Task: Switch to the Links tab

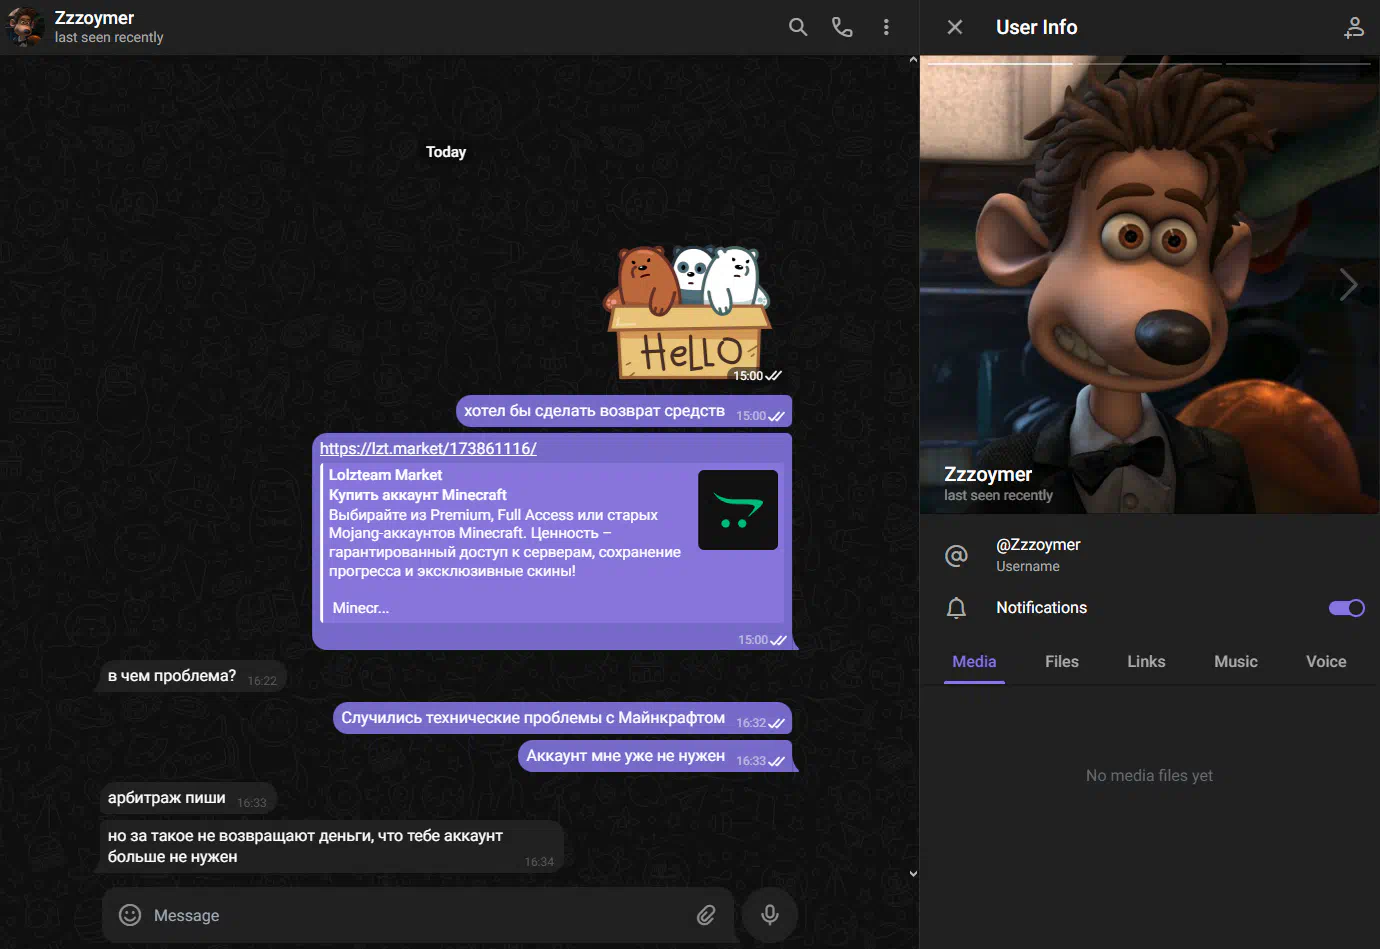Action: [1146, 662]
